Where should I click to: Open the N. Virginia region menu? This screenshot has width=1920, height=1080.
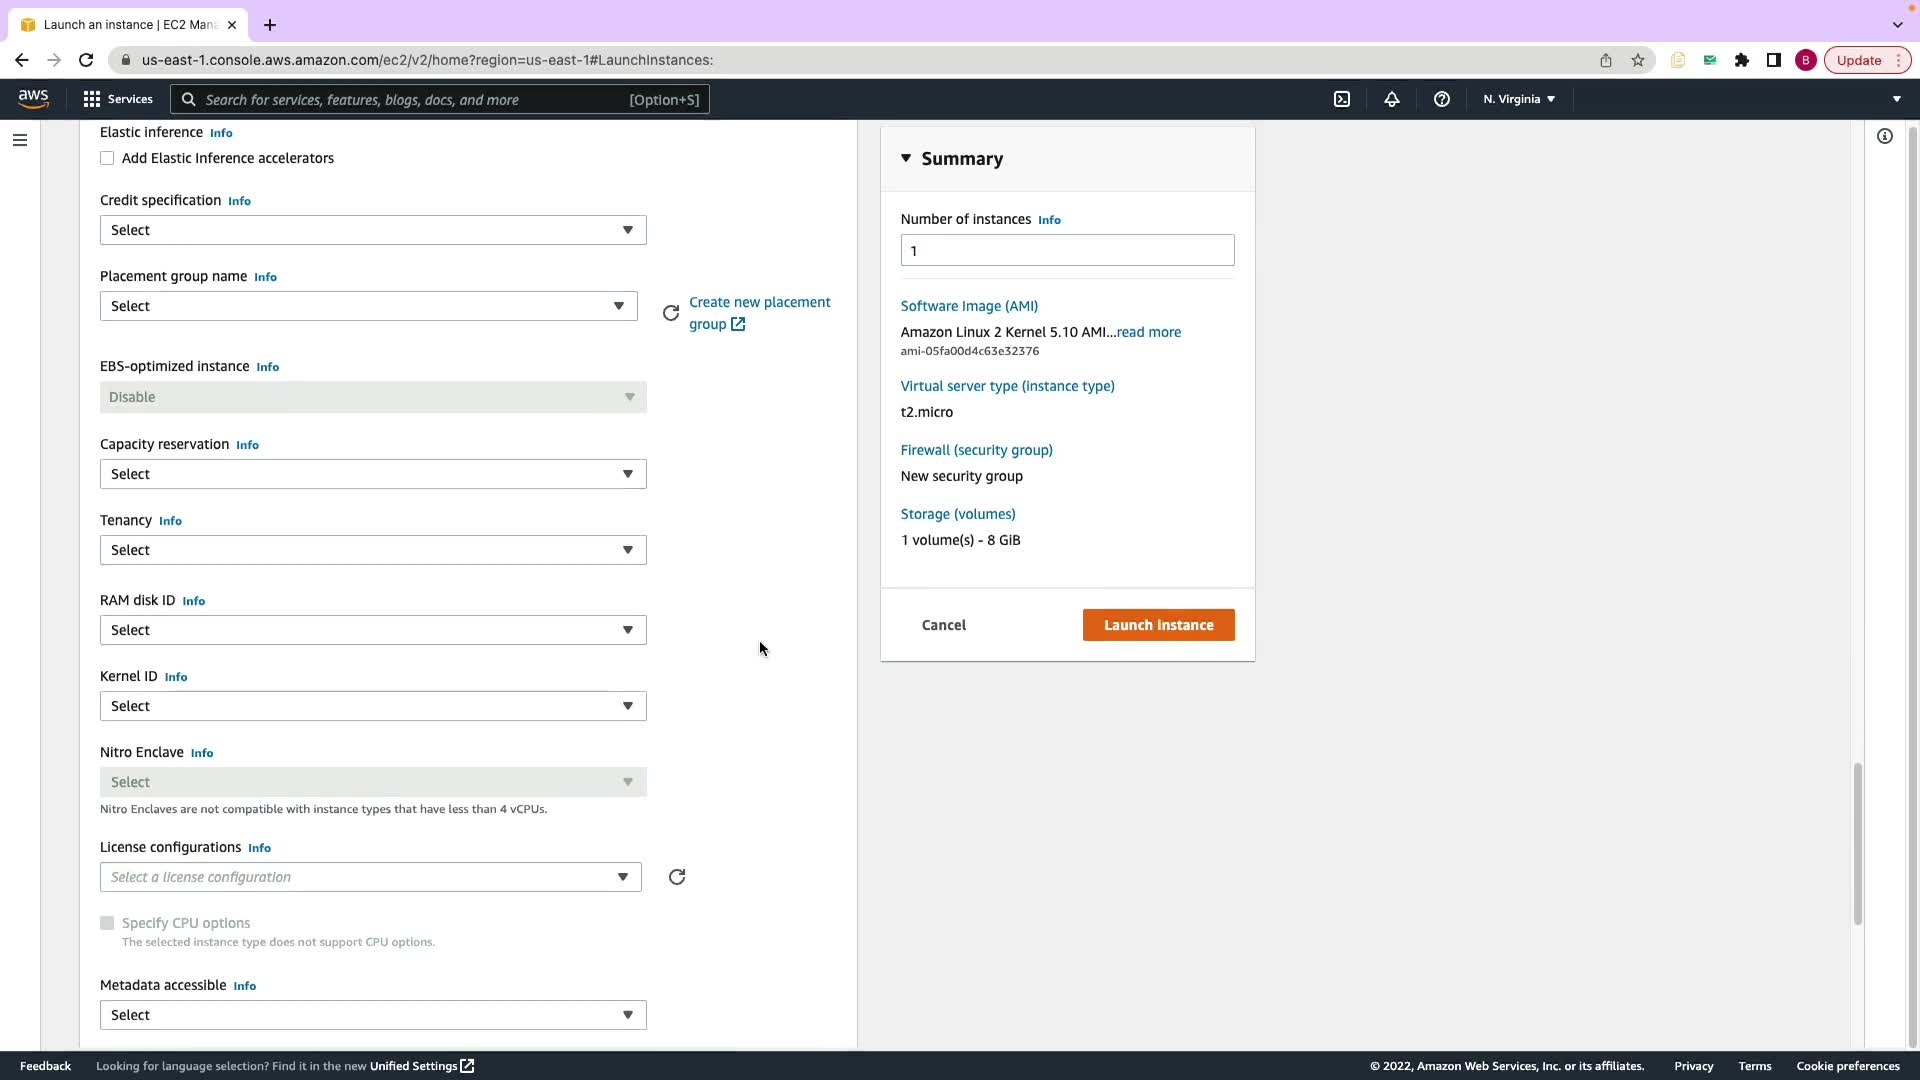click(x=1518, y=99)
